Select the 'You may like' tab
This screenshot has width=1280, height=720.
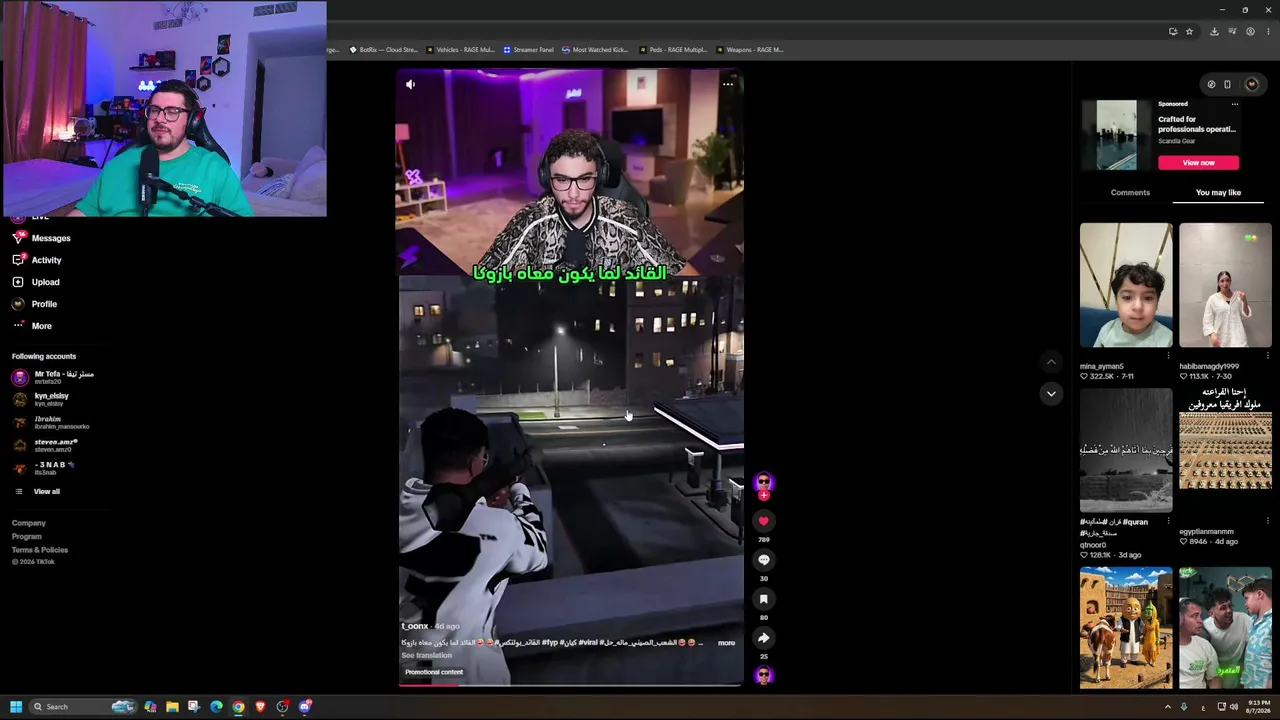pyautogui.click(x=1218, y=193)
